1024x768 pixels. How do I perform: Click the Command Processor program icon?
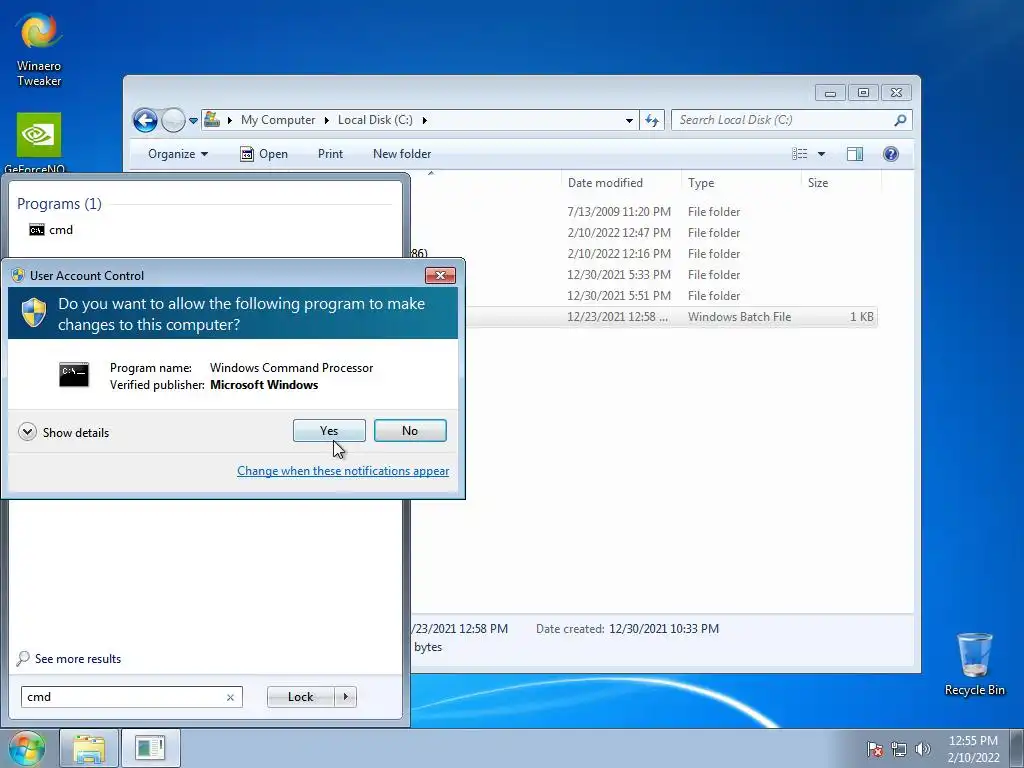coord(74,375)
